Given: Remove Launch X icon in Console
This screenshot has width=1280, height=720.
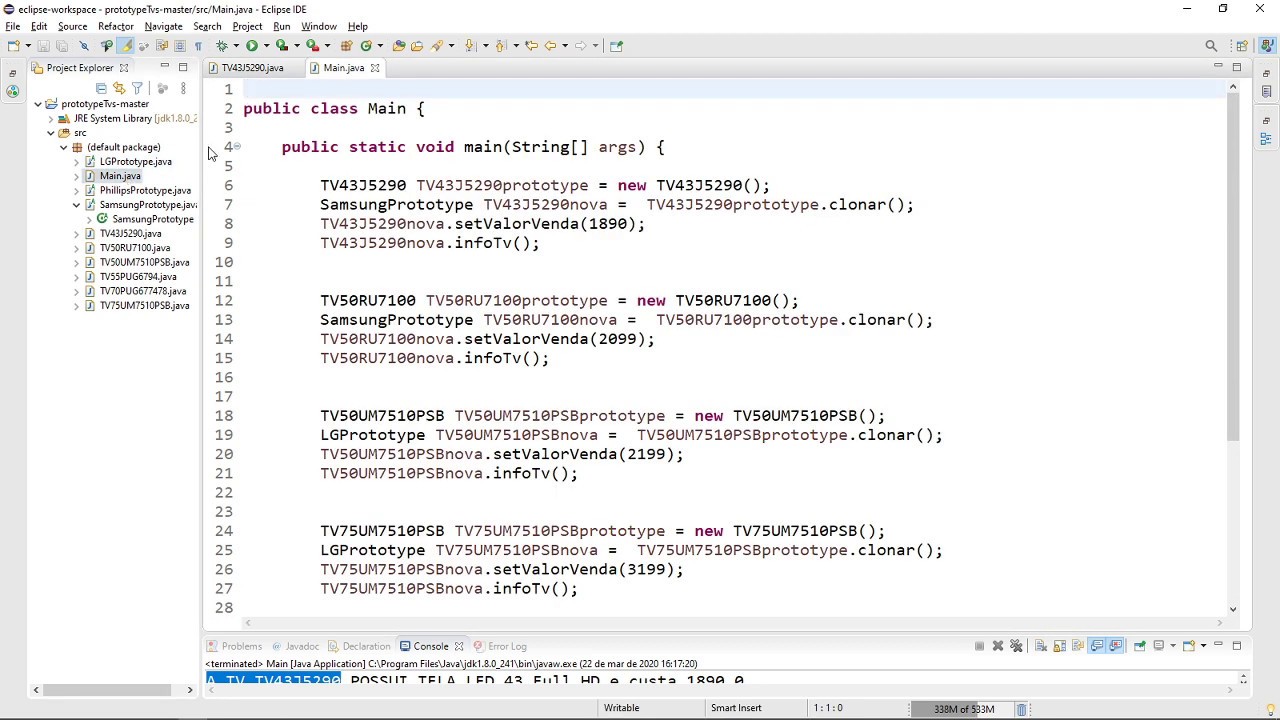Looking at the screenshot, I should pos(998,646).
